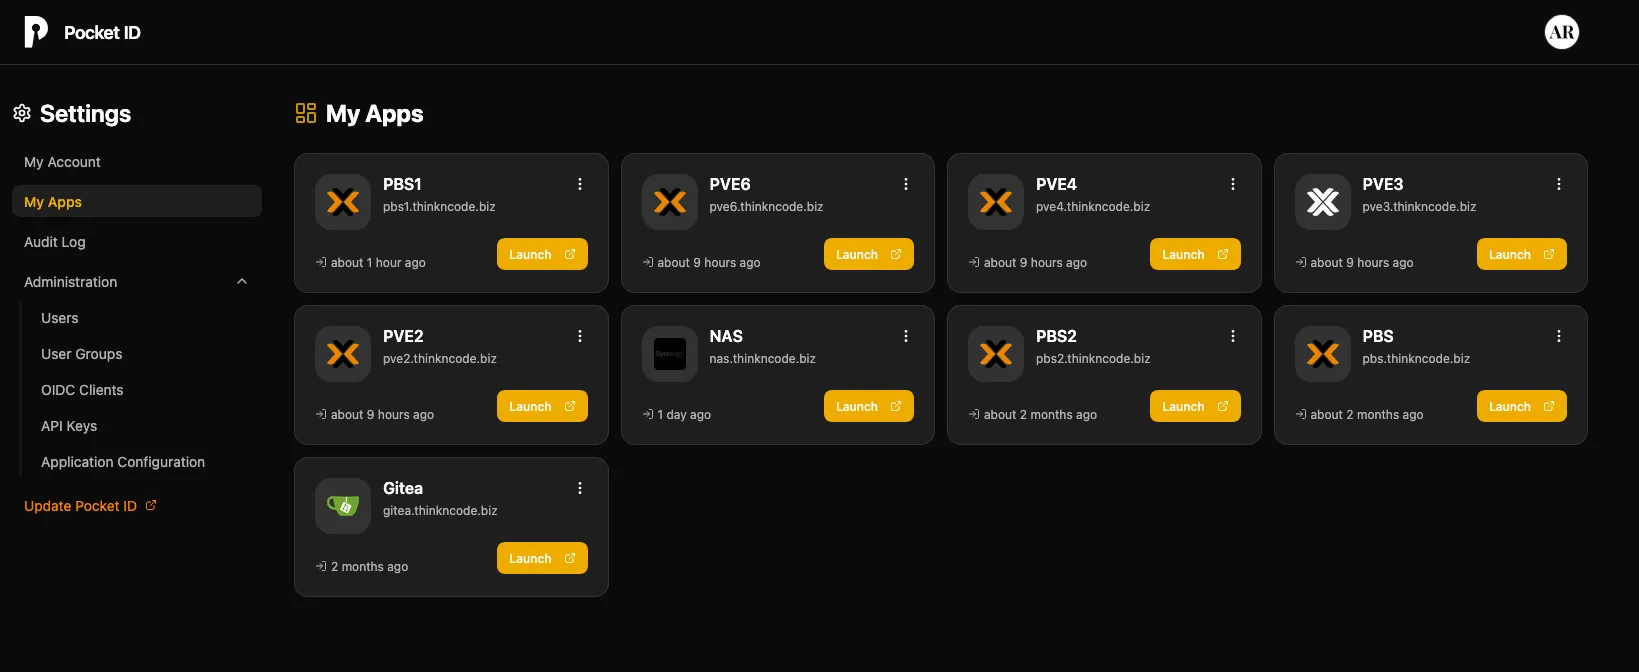Open three-dot menu on NAS card
Image resolution: width=1639 pixels, height=672 pixels.
point(906,336)
